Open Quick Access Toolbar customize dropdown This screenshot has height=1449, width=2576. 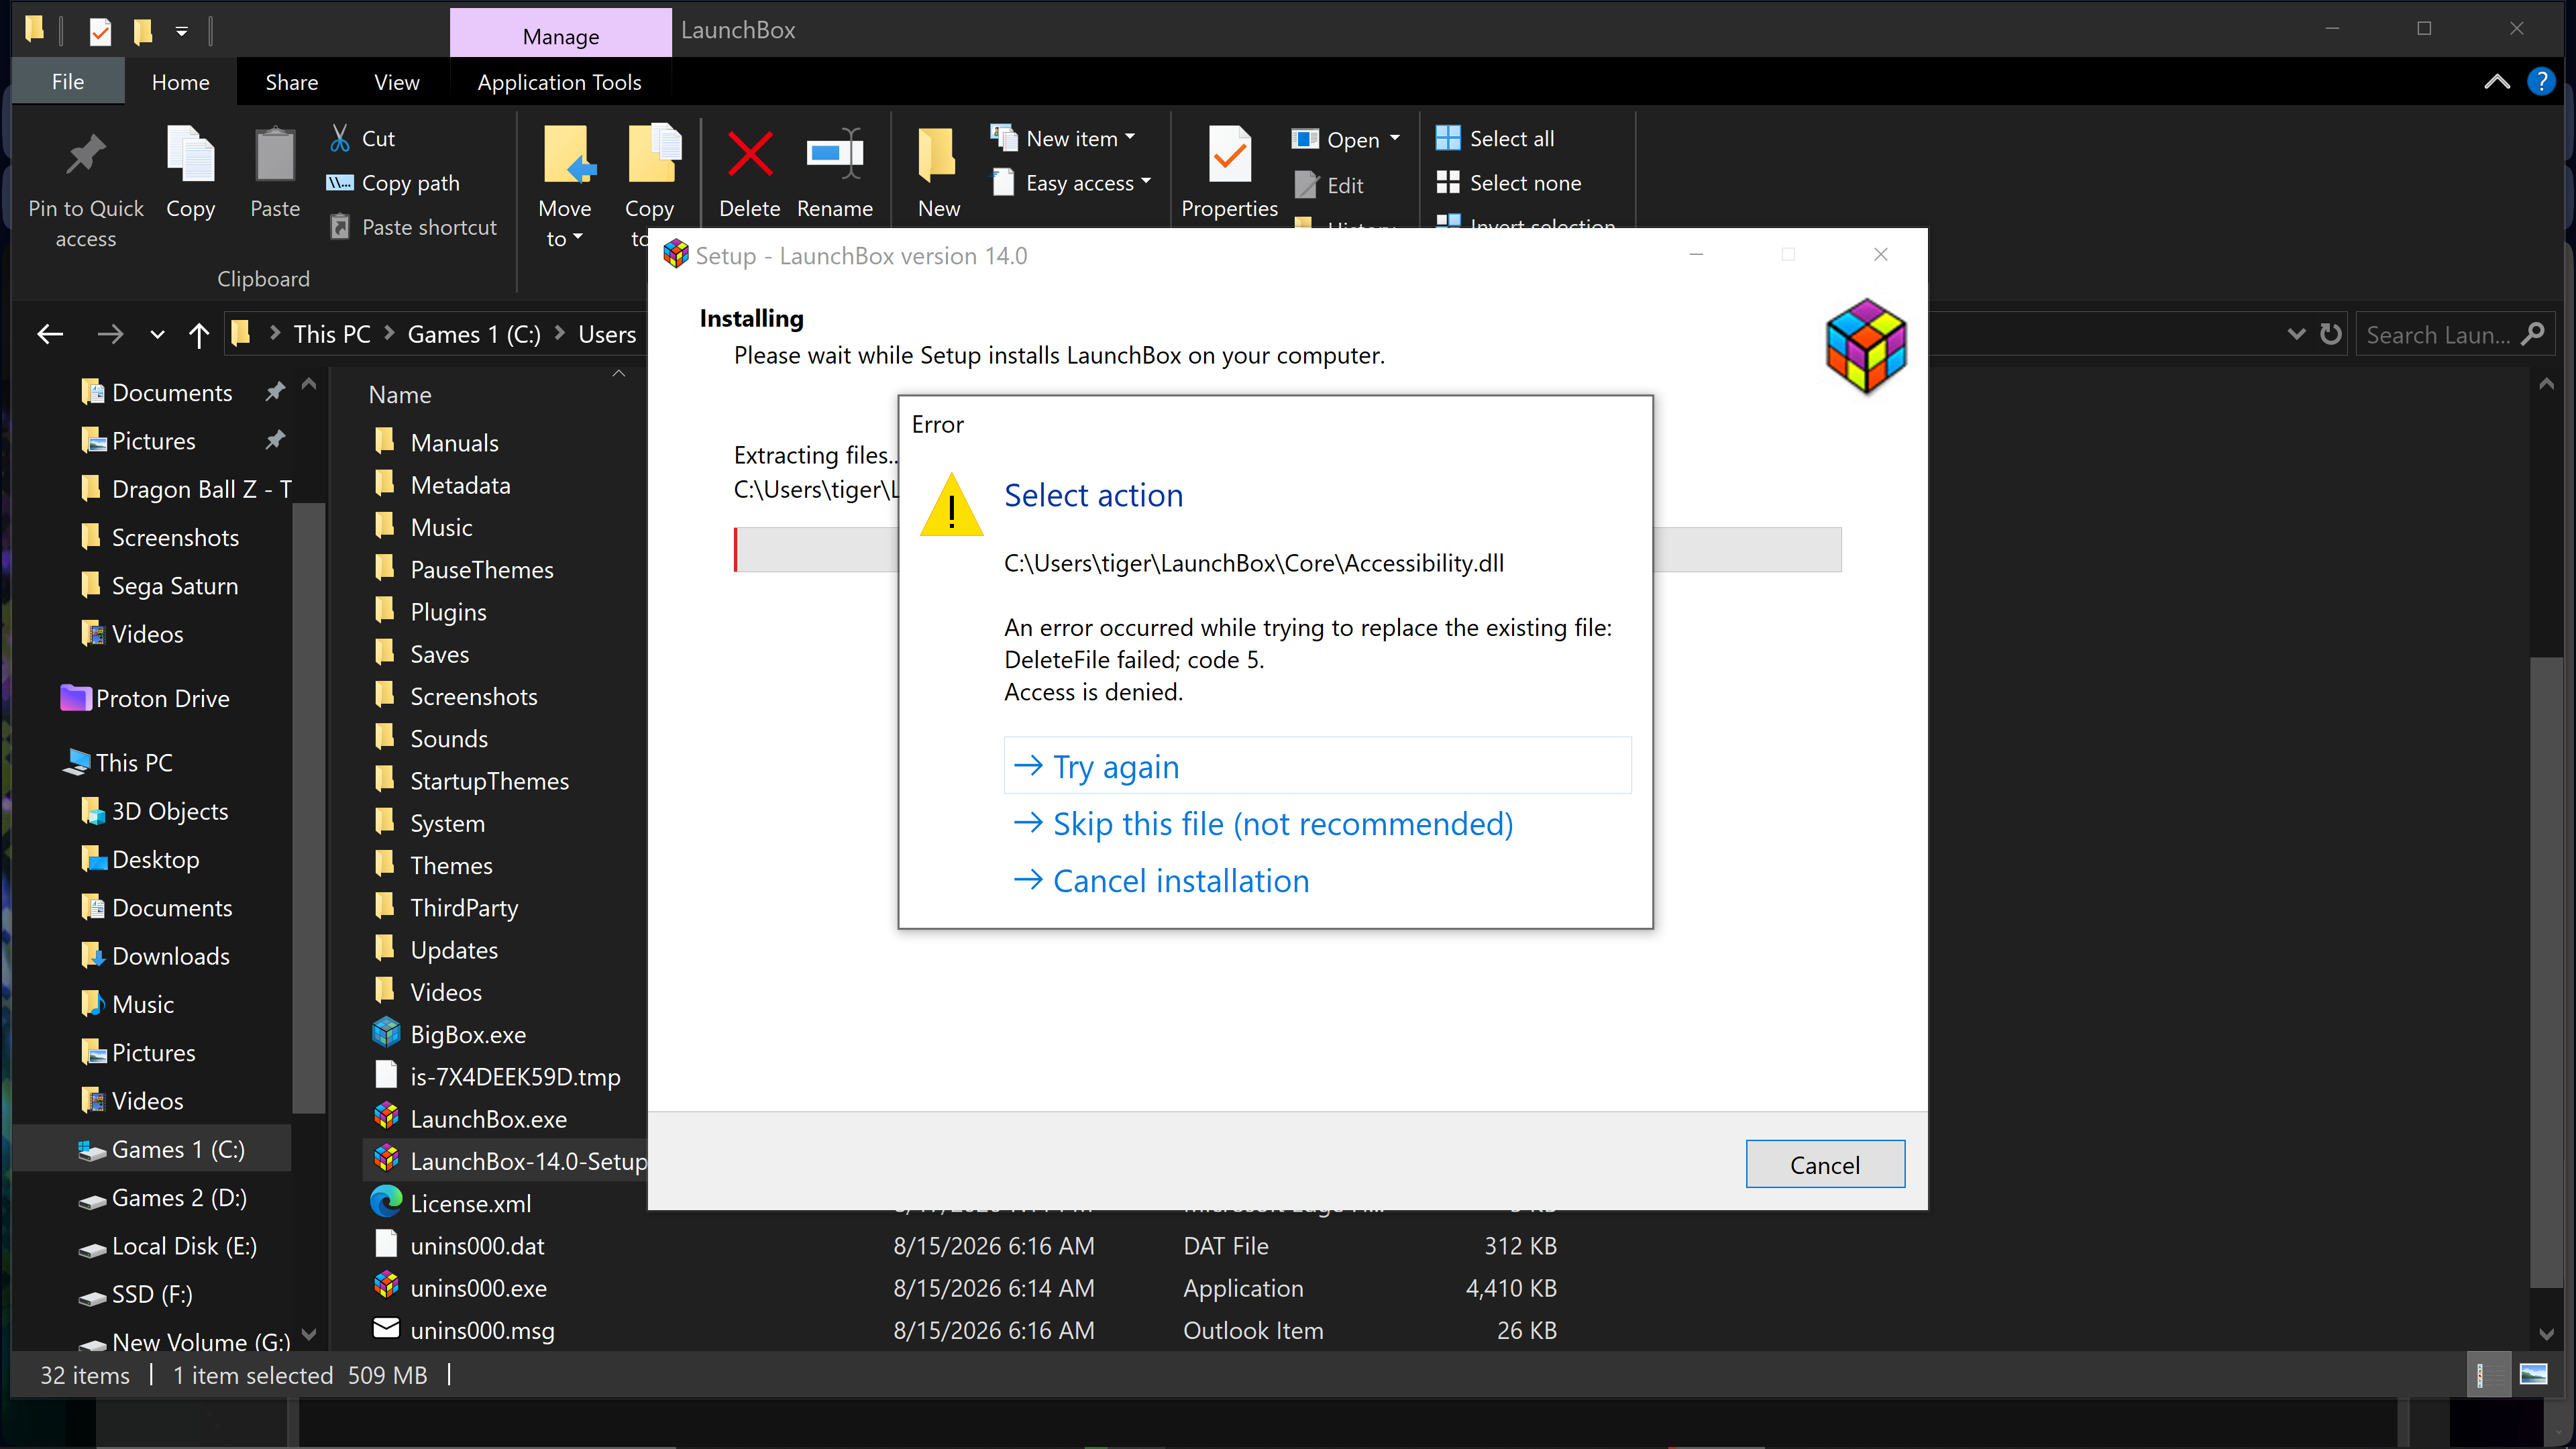point(181,31)
